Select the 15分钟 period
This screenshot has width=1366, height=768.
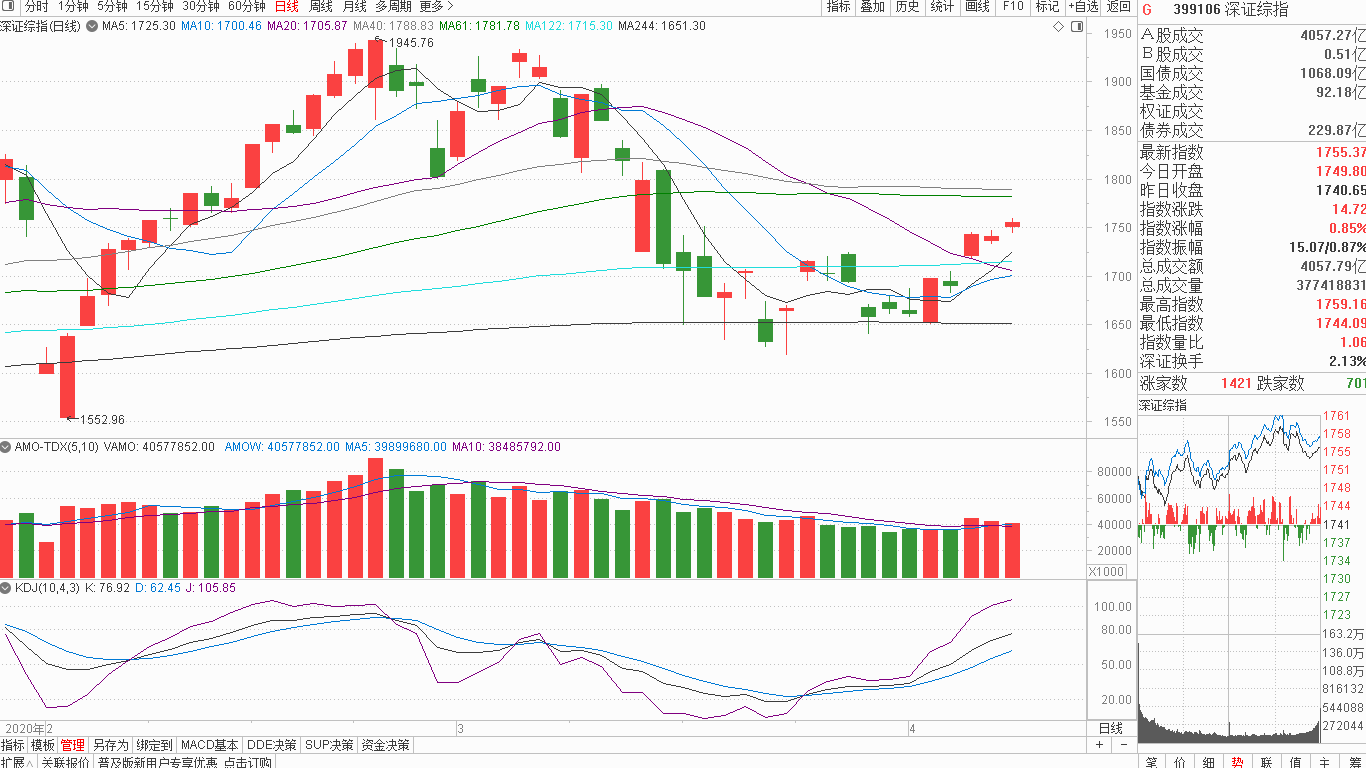[x=154, y=6]
